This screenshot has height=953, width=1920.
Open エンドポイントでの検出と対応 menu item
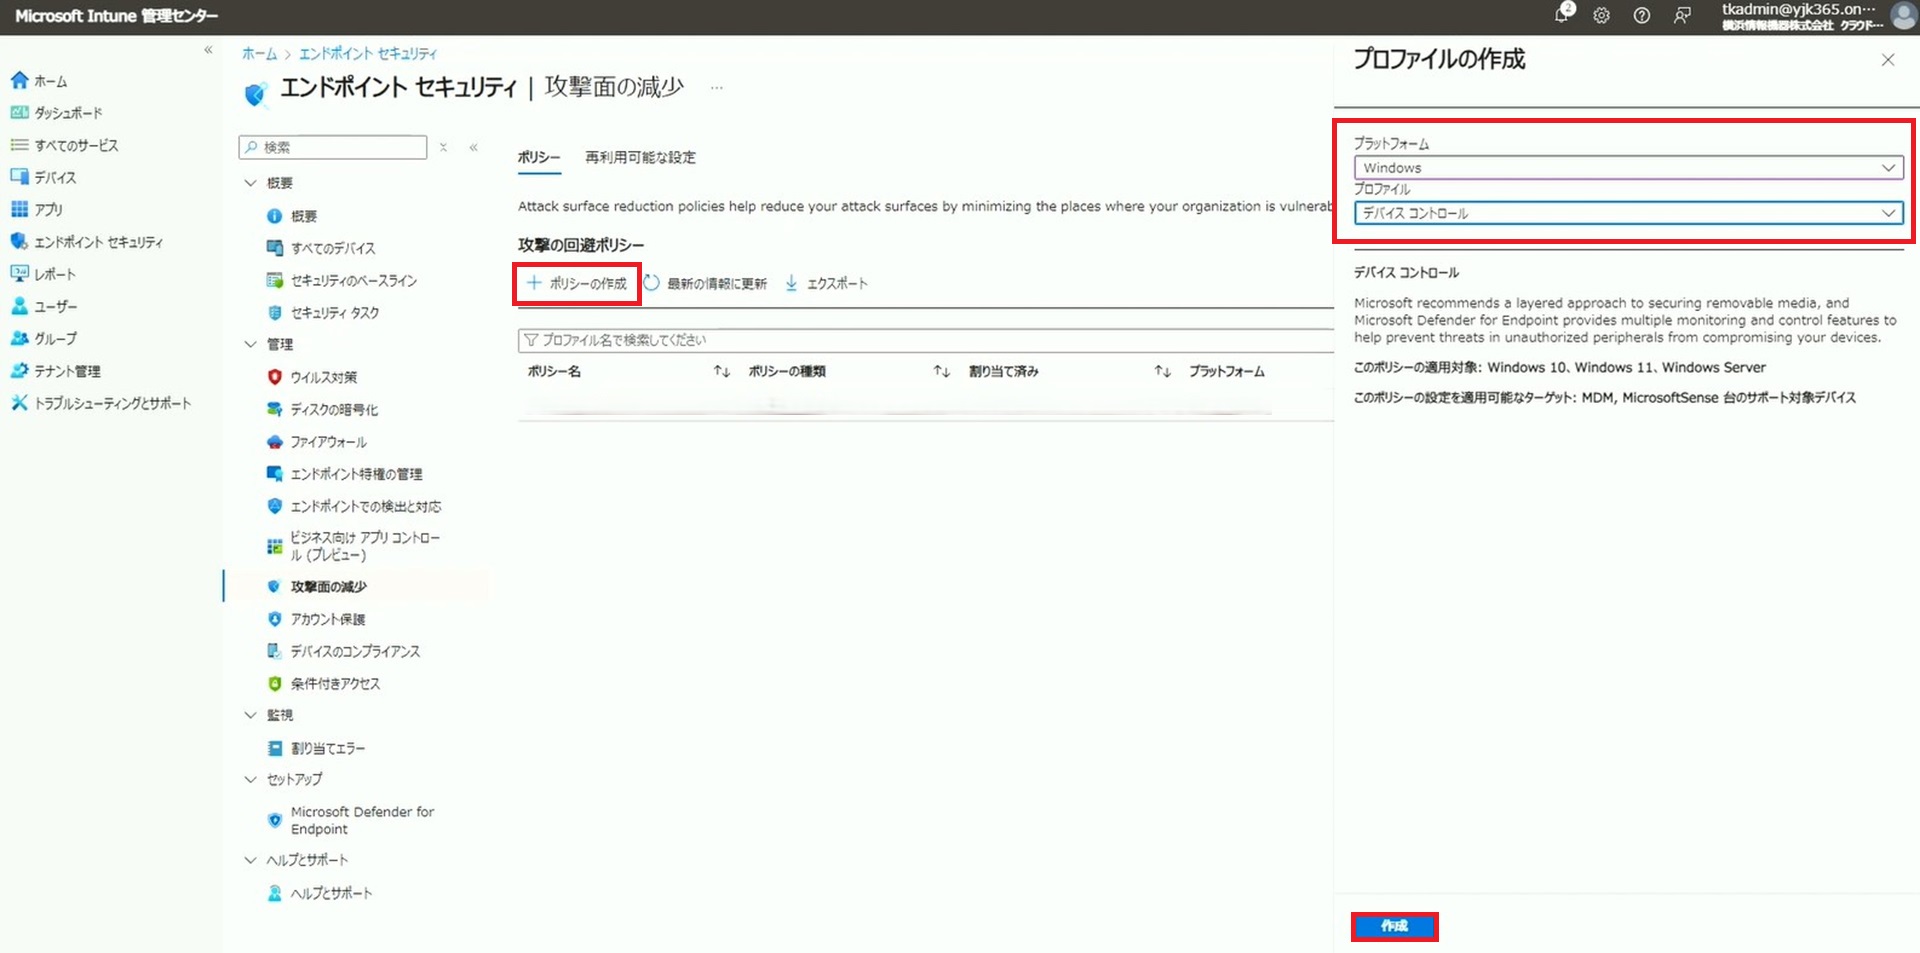point(365,506)
